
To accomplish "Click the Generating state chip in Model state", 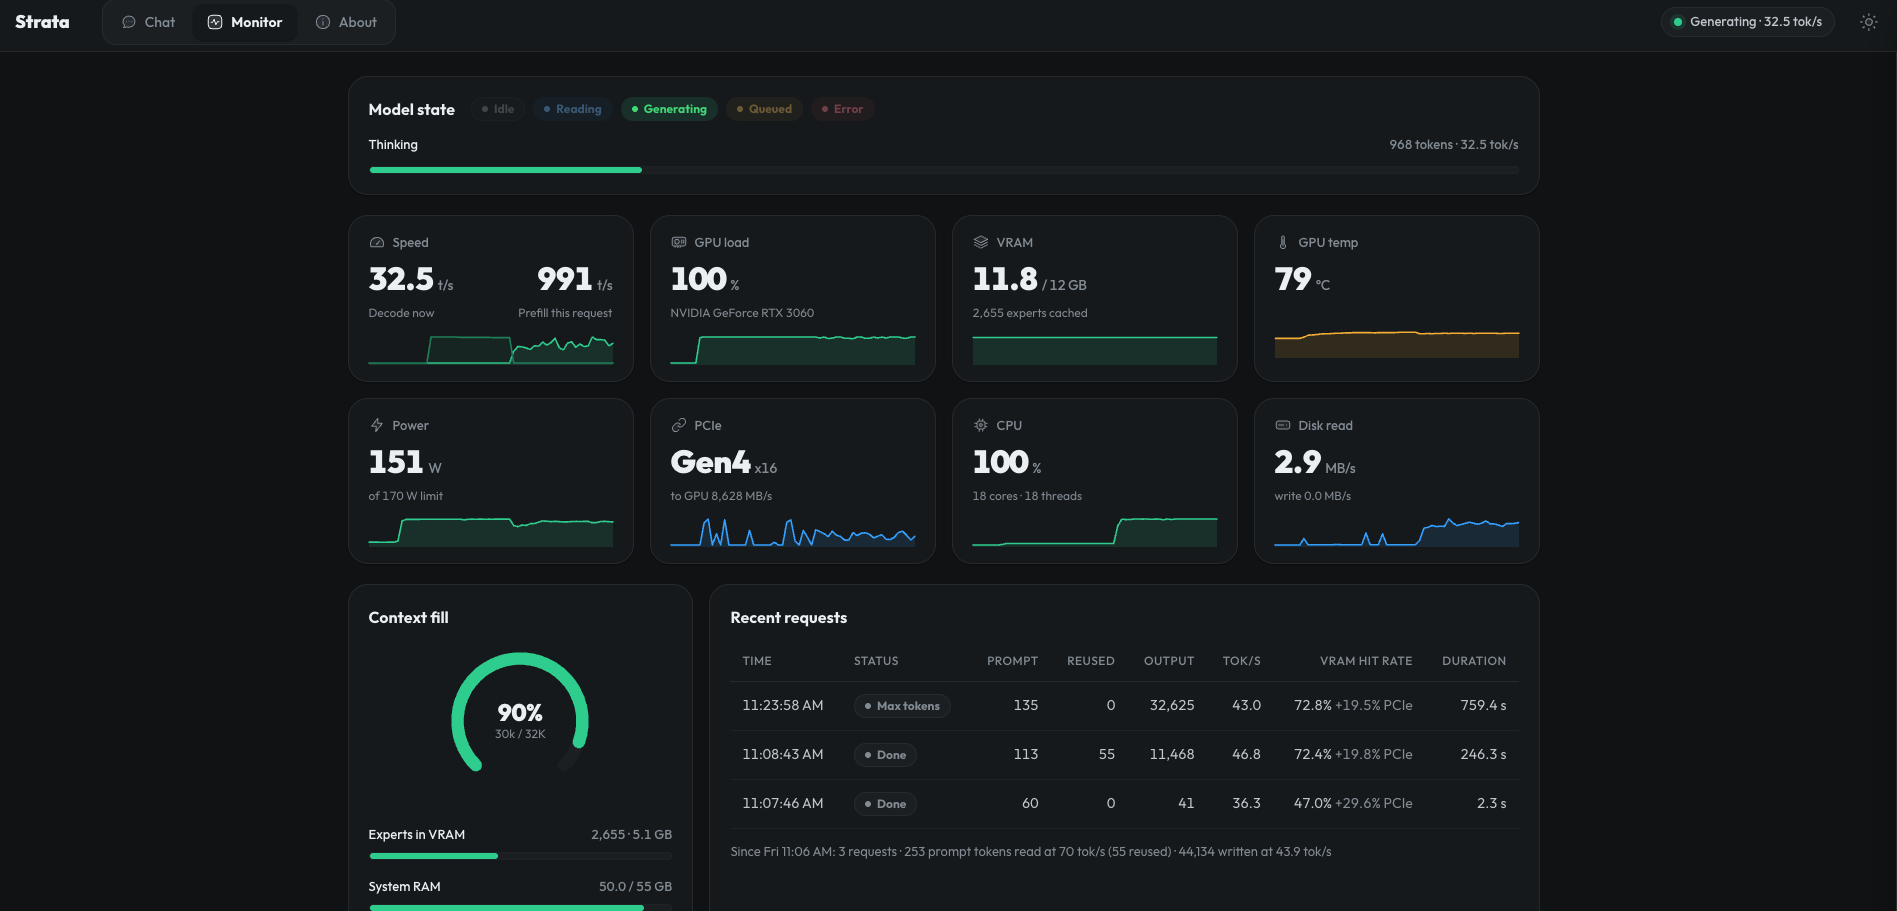I will coord(669,109).
